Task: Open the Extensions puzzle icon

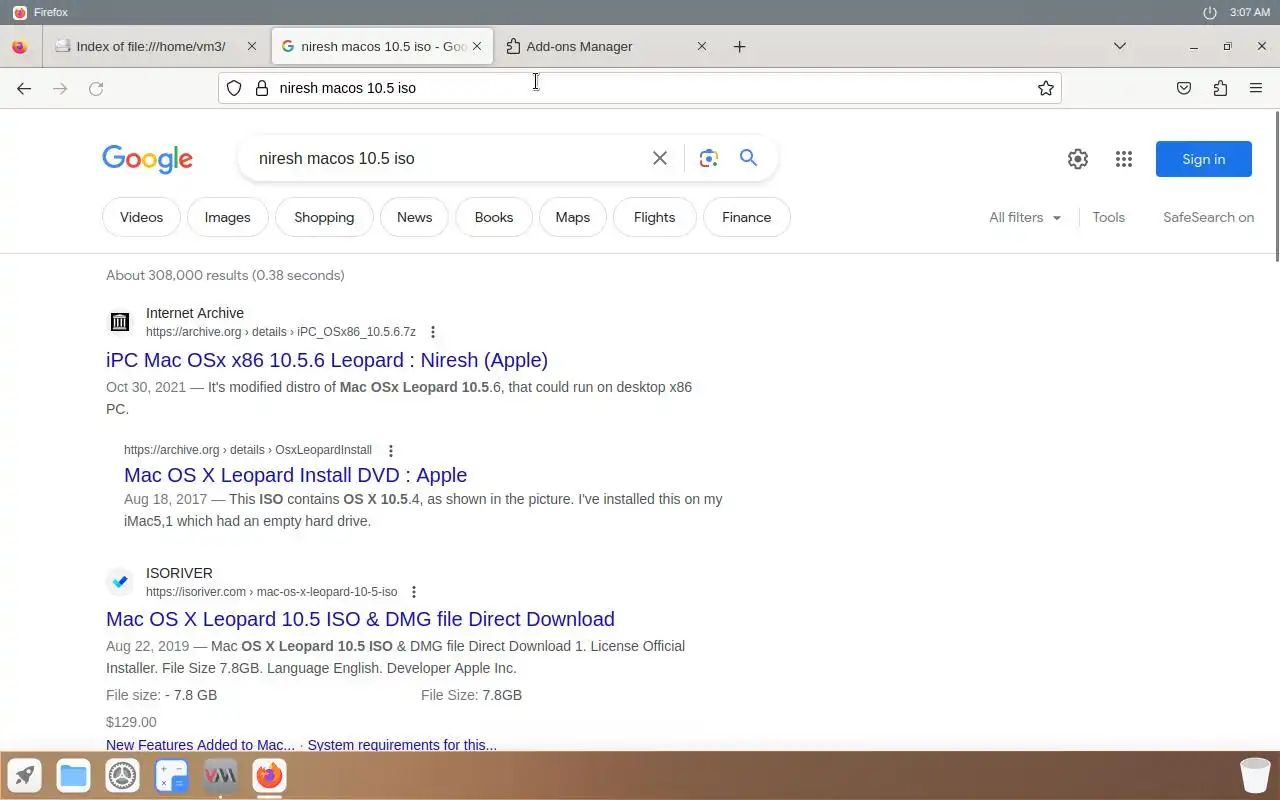Action: click(1220, 88)
